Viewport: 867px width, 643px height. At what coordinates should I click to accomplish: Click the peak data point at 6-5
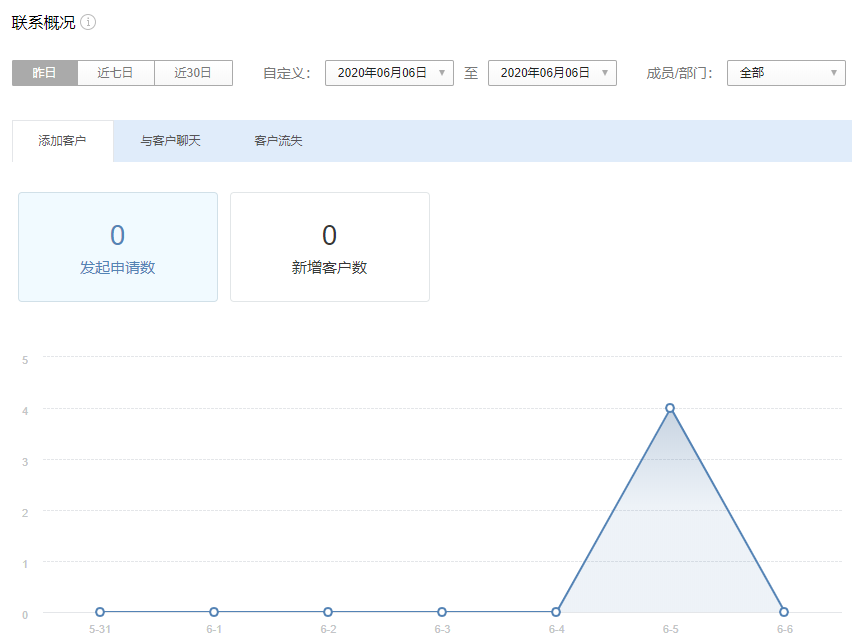[x=670, y=408]
